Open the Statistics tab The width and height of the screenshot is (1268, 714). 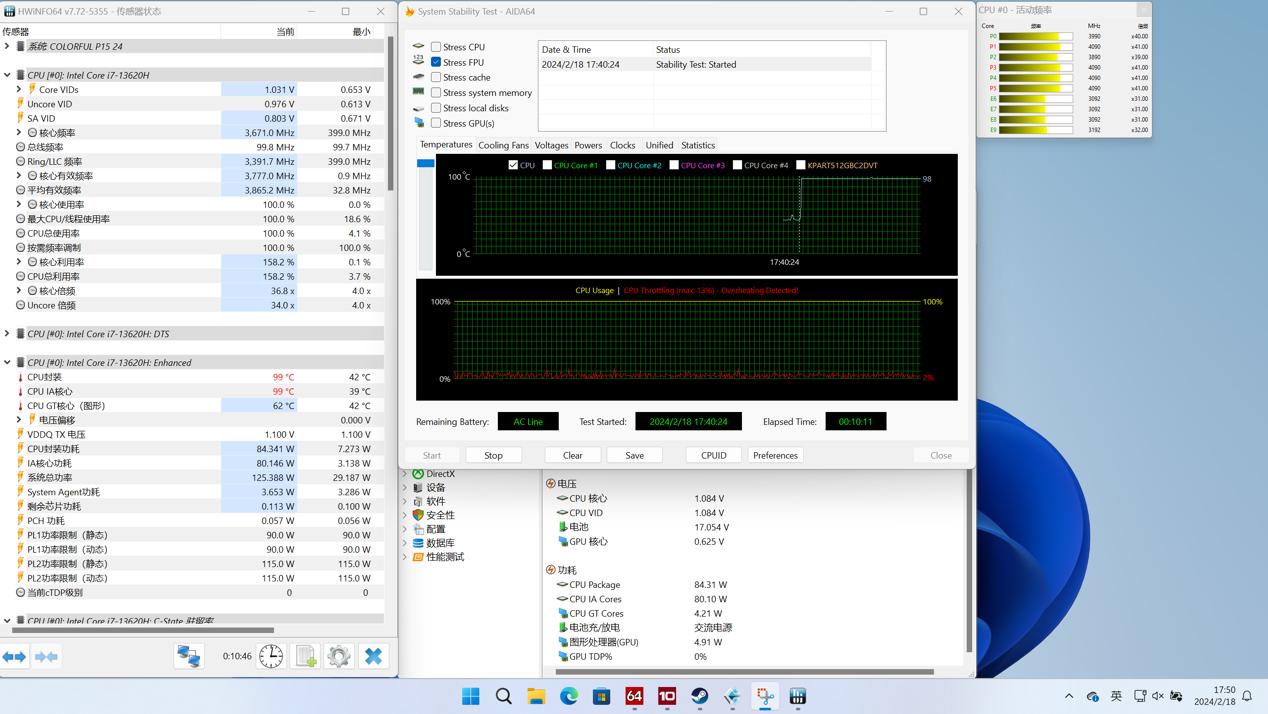697,145
